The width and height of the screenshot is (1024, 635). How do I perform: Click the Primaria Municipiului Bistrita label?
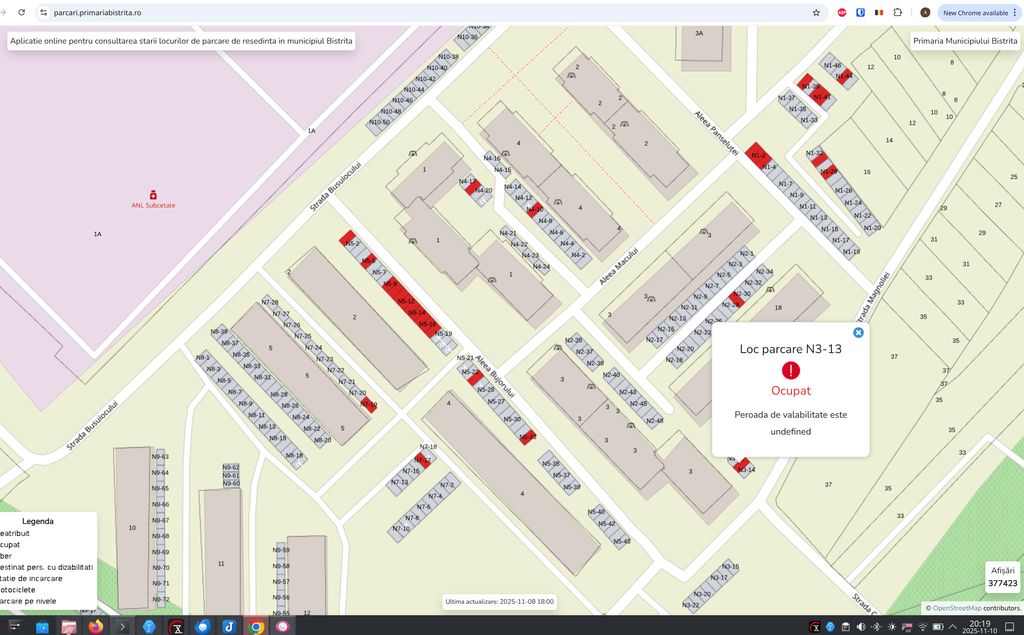[965, 41]
